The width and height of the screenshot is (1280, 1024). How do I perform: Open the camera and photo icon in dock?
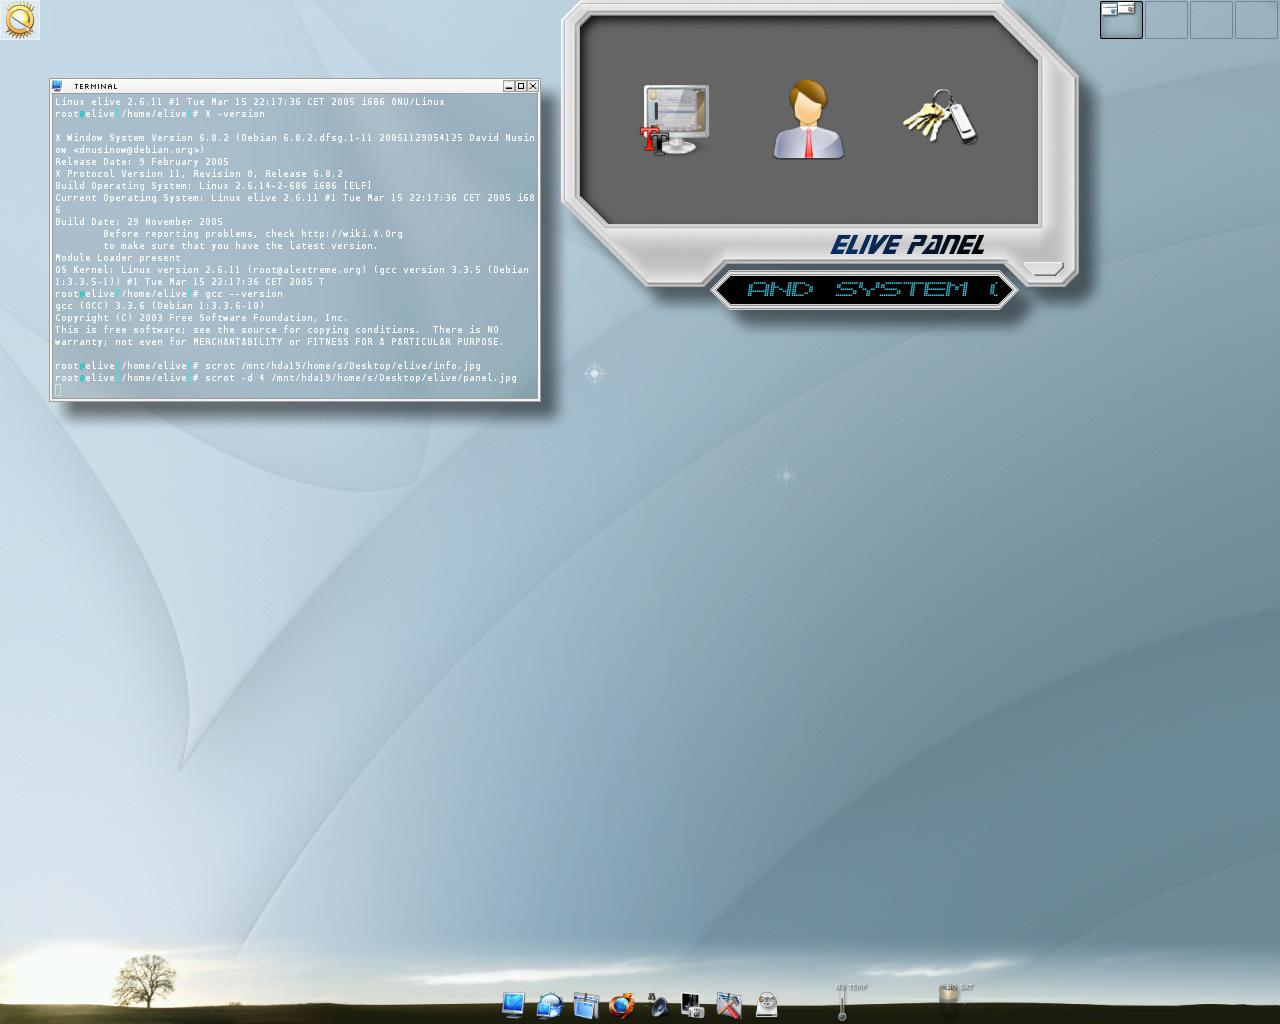click(693, 1005)
